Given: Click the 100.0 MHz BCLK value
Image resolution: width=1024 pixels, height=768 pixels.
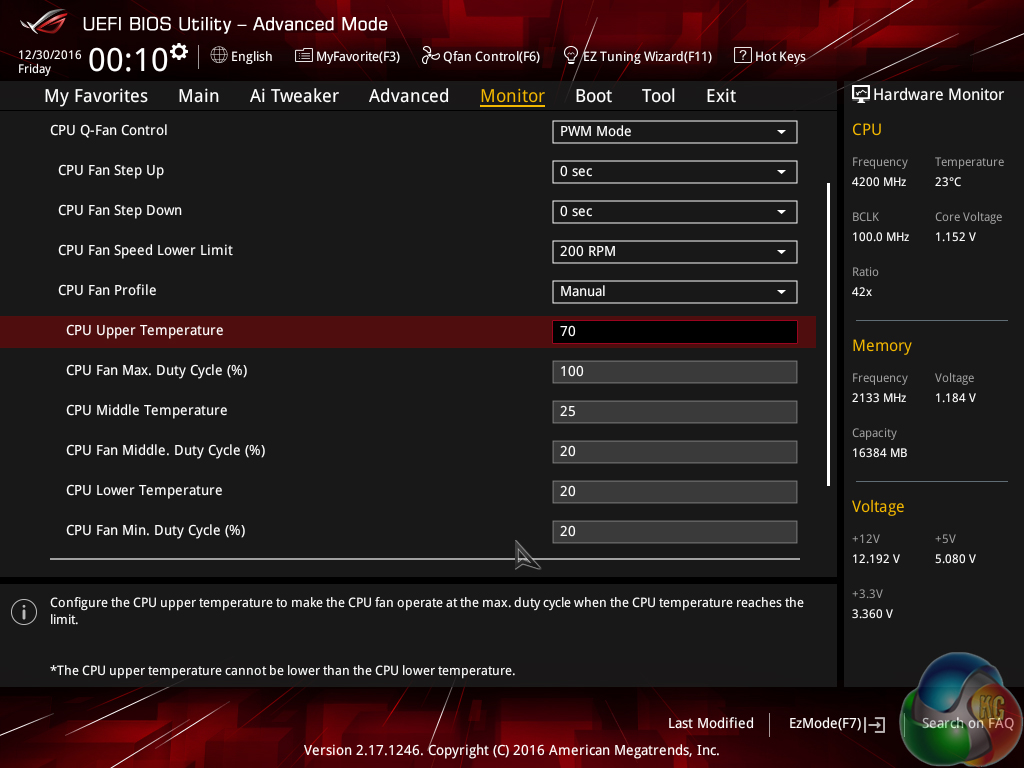Looking at the screenshot, I should 880,237.
